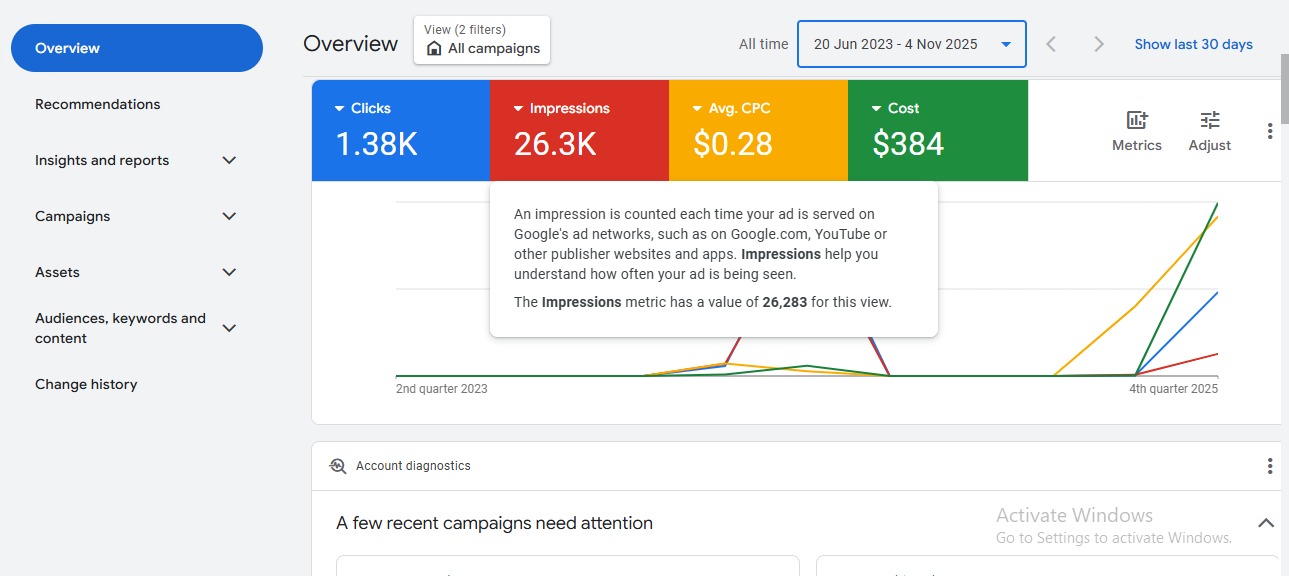Select Recommendations in the sidebar
Screen dimensions: 1289x576
(x=97, y=104)
